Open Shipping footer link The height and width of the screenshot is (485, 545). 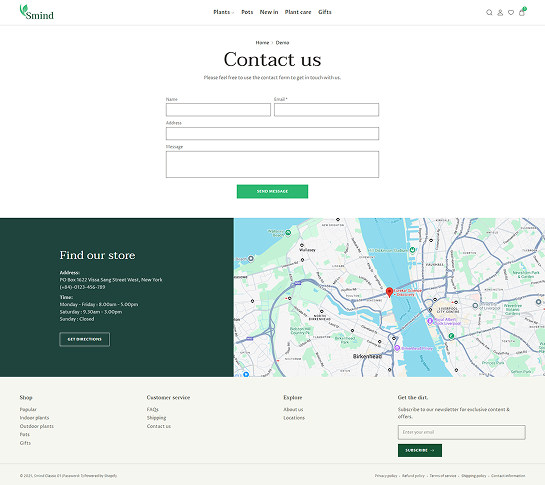[156, 418]
